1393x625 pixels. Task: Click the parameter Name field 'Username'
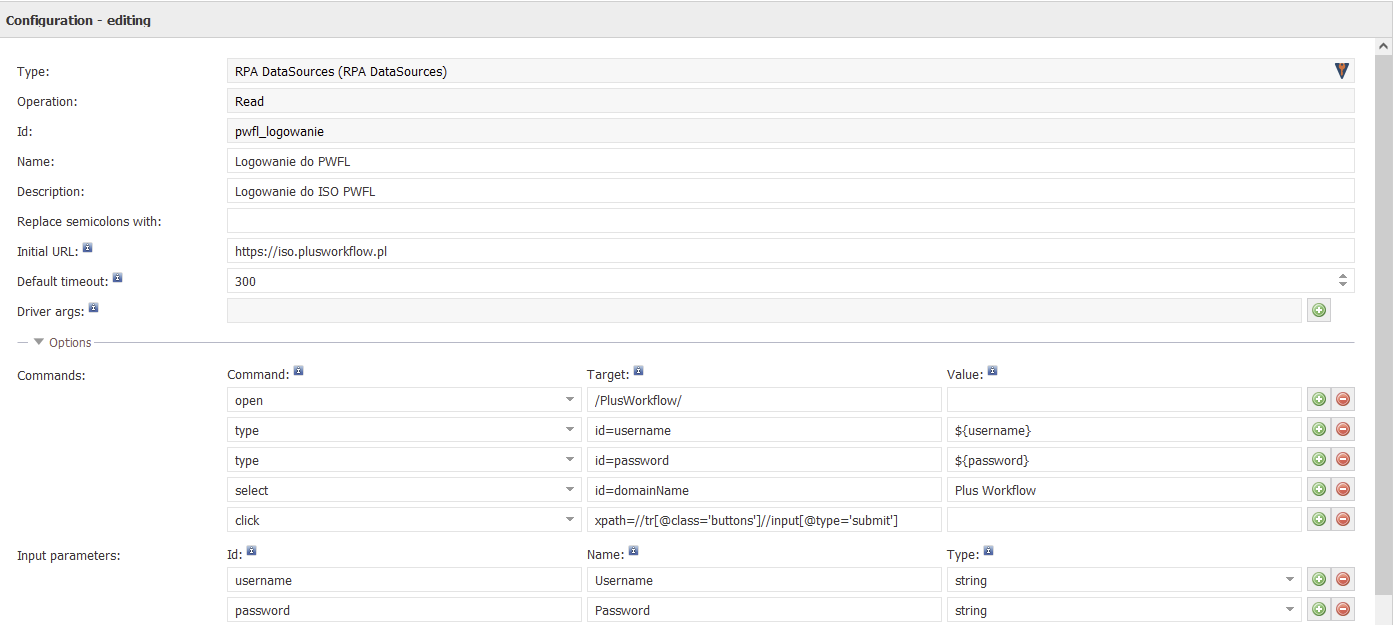tap(764, 580)
